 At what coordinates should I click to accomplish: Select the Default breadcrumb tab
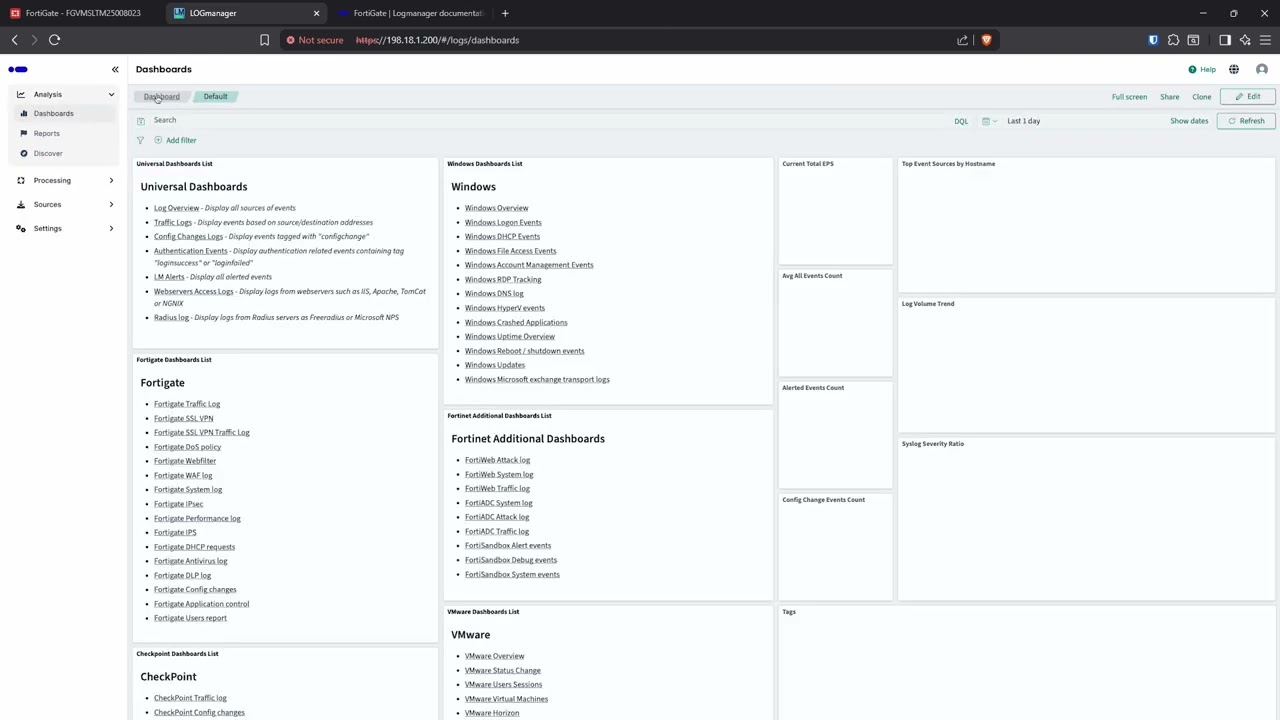point(216,97)
